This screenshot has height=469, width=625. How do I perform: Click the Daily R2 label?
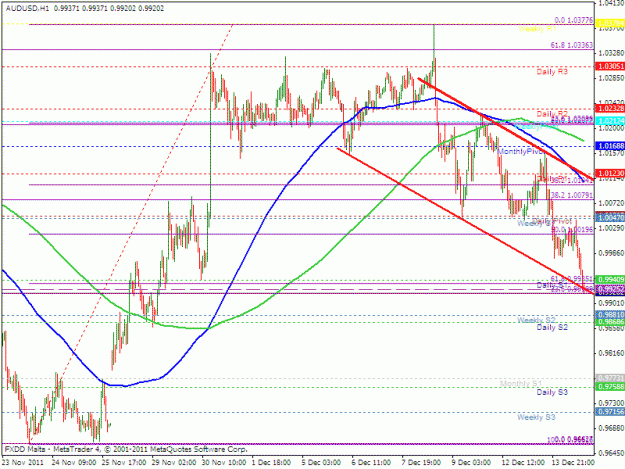(x=552, y=114)
